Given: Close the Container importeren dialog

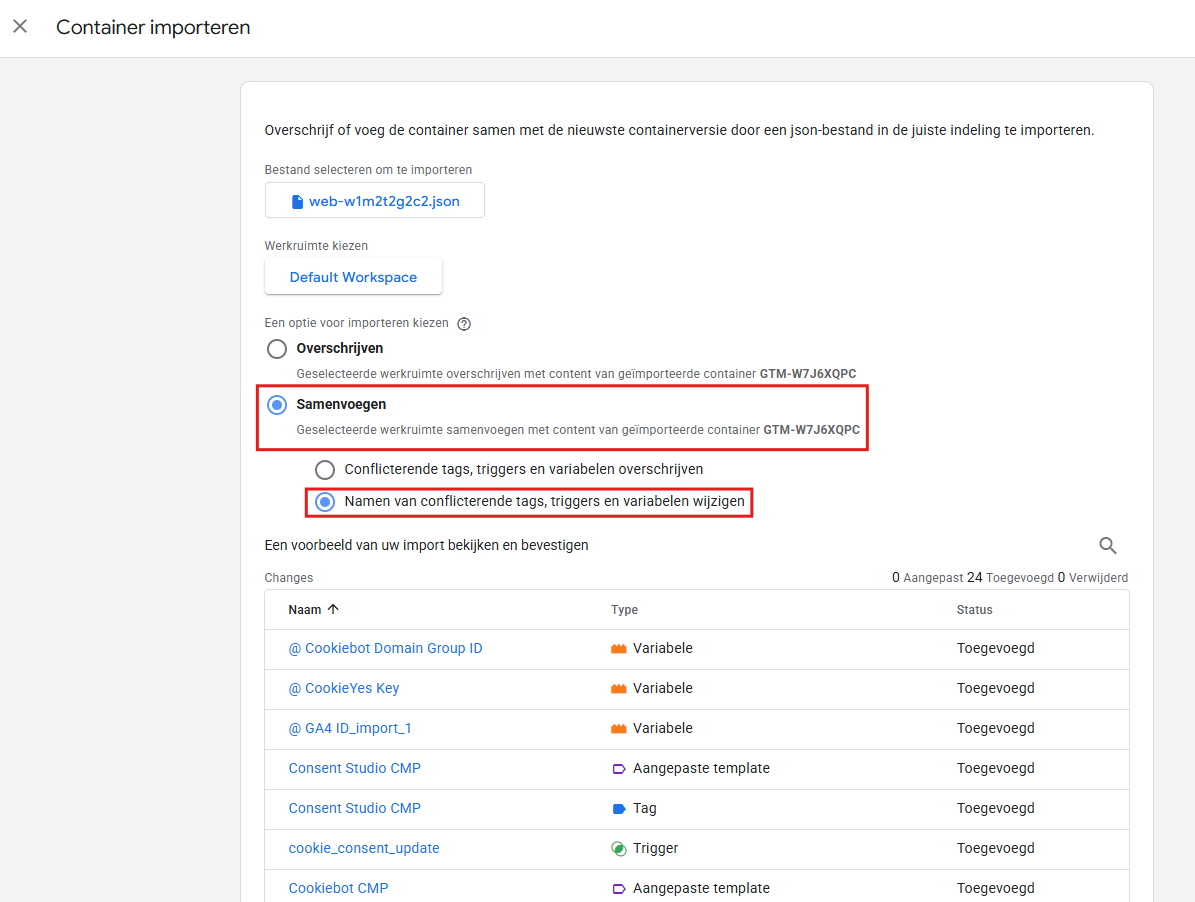Looking at the screenshot, I should [x=20, y=27].
